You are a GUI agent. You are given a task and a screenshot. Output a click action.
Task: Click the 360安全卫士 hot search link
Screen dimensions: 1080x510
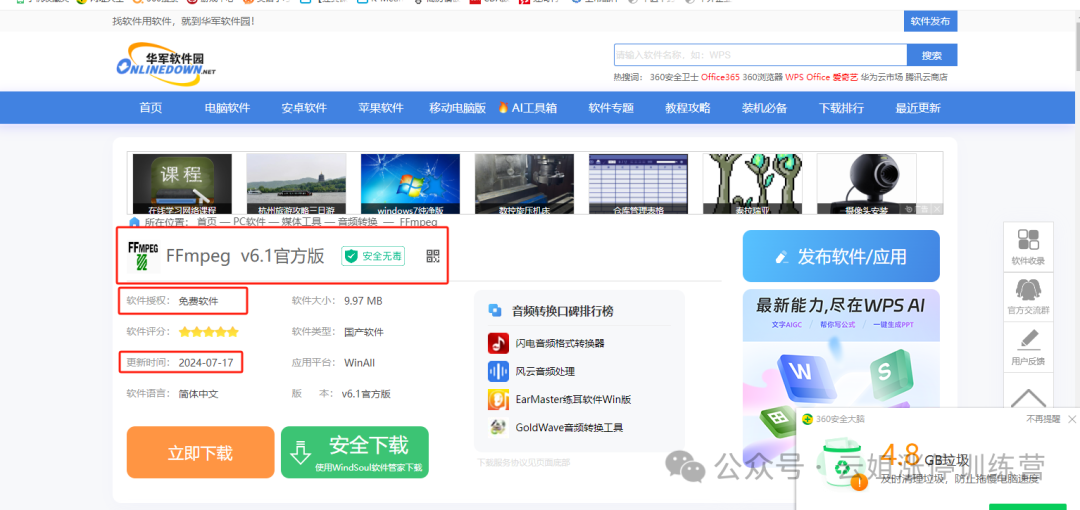(x=674, y=77)
